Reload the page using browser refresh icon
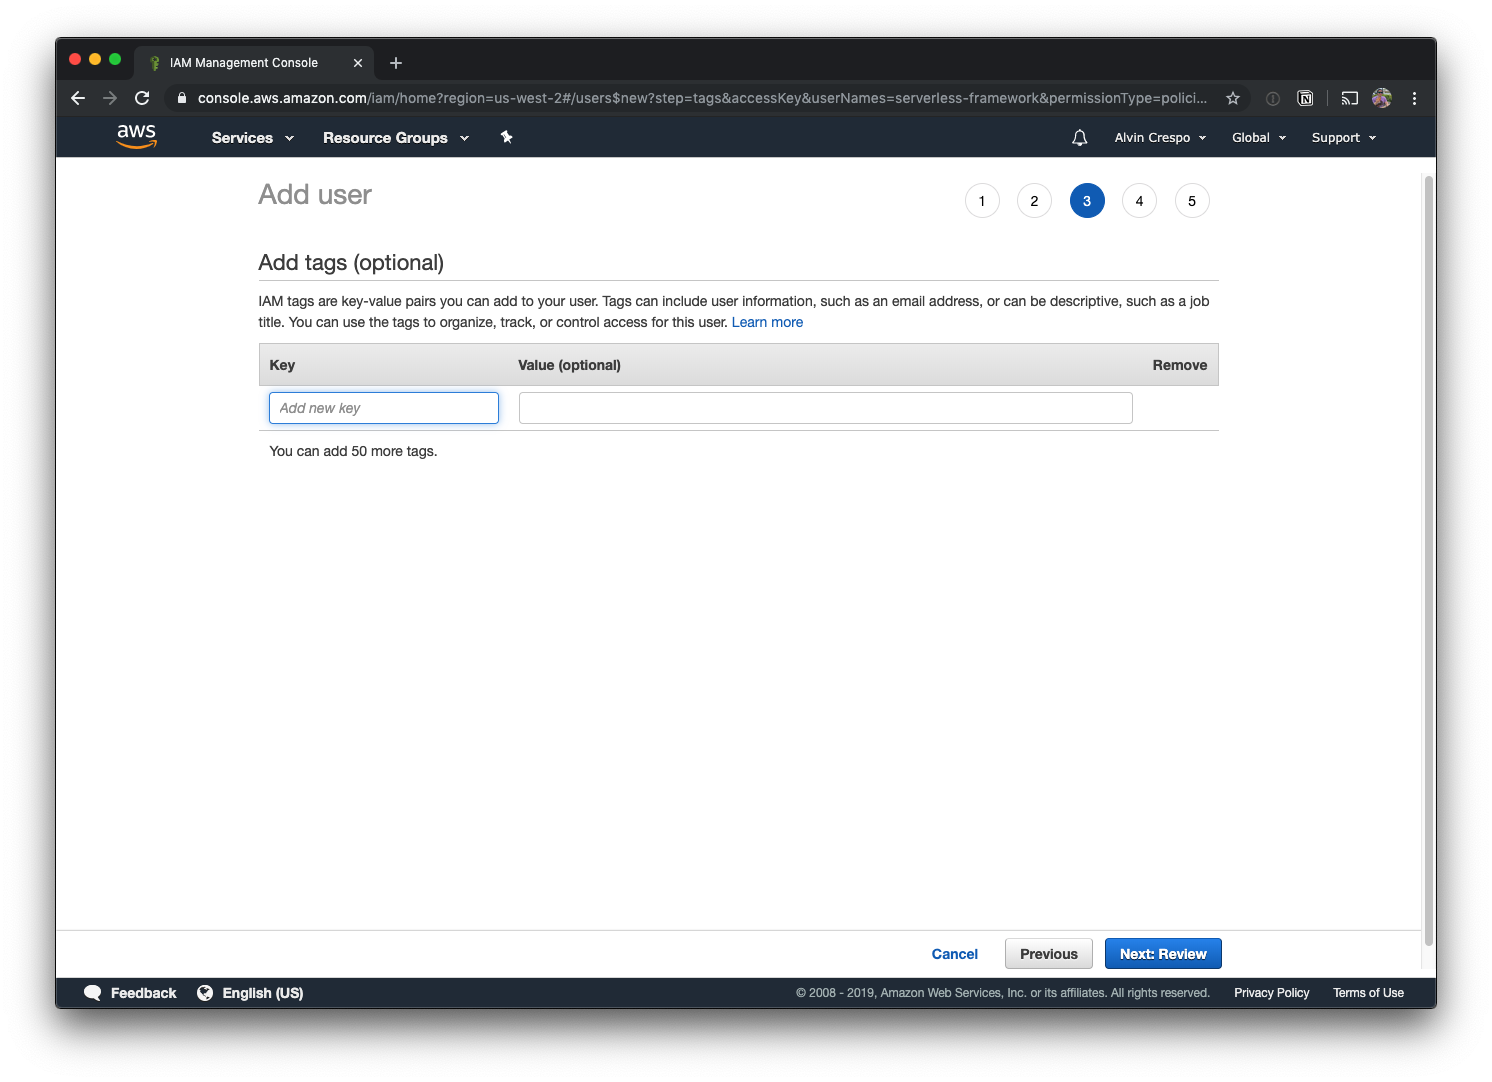 click(x=142, y=98)
